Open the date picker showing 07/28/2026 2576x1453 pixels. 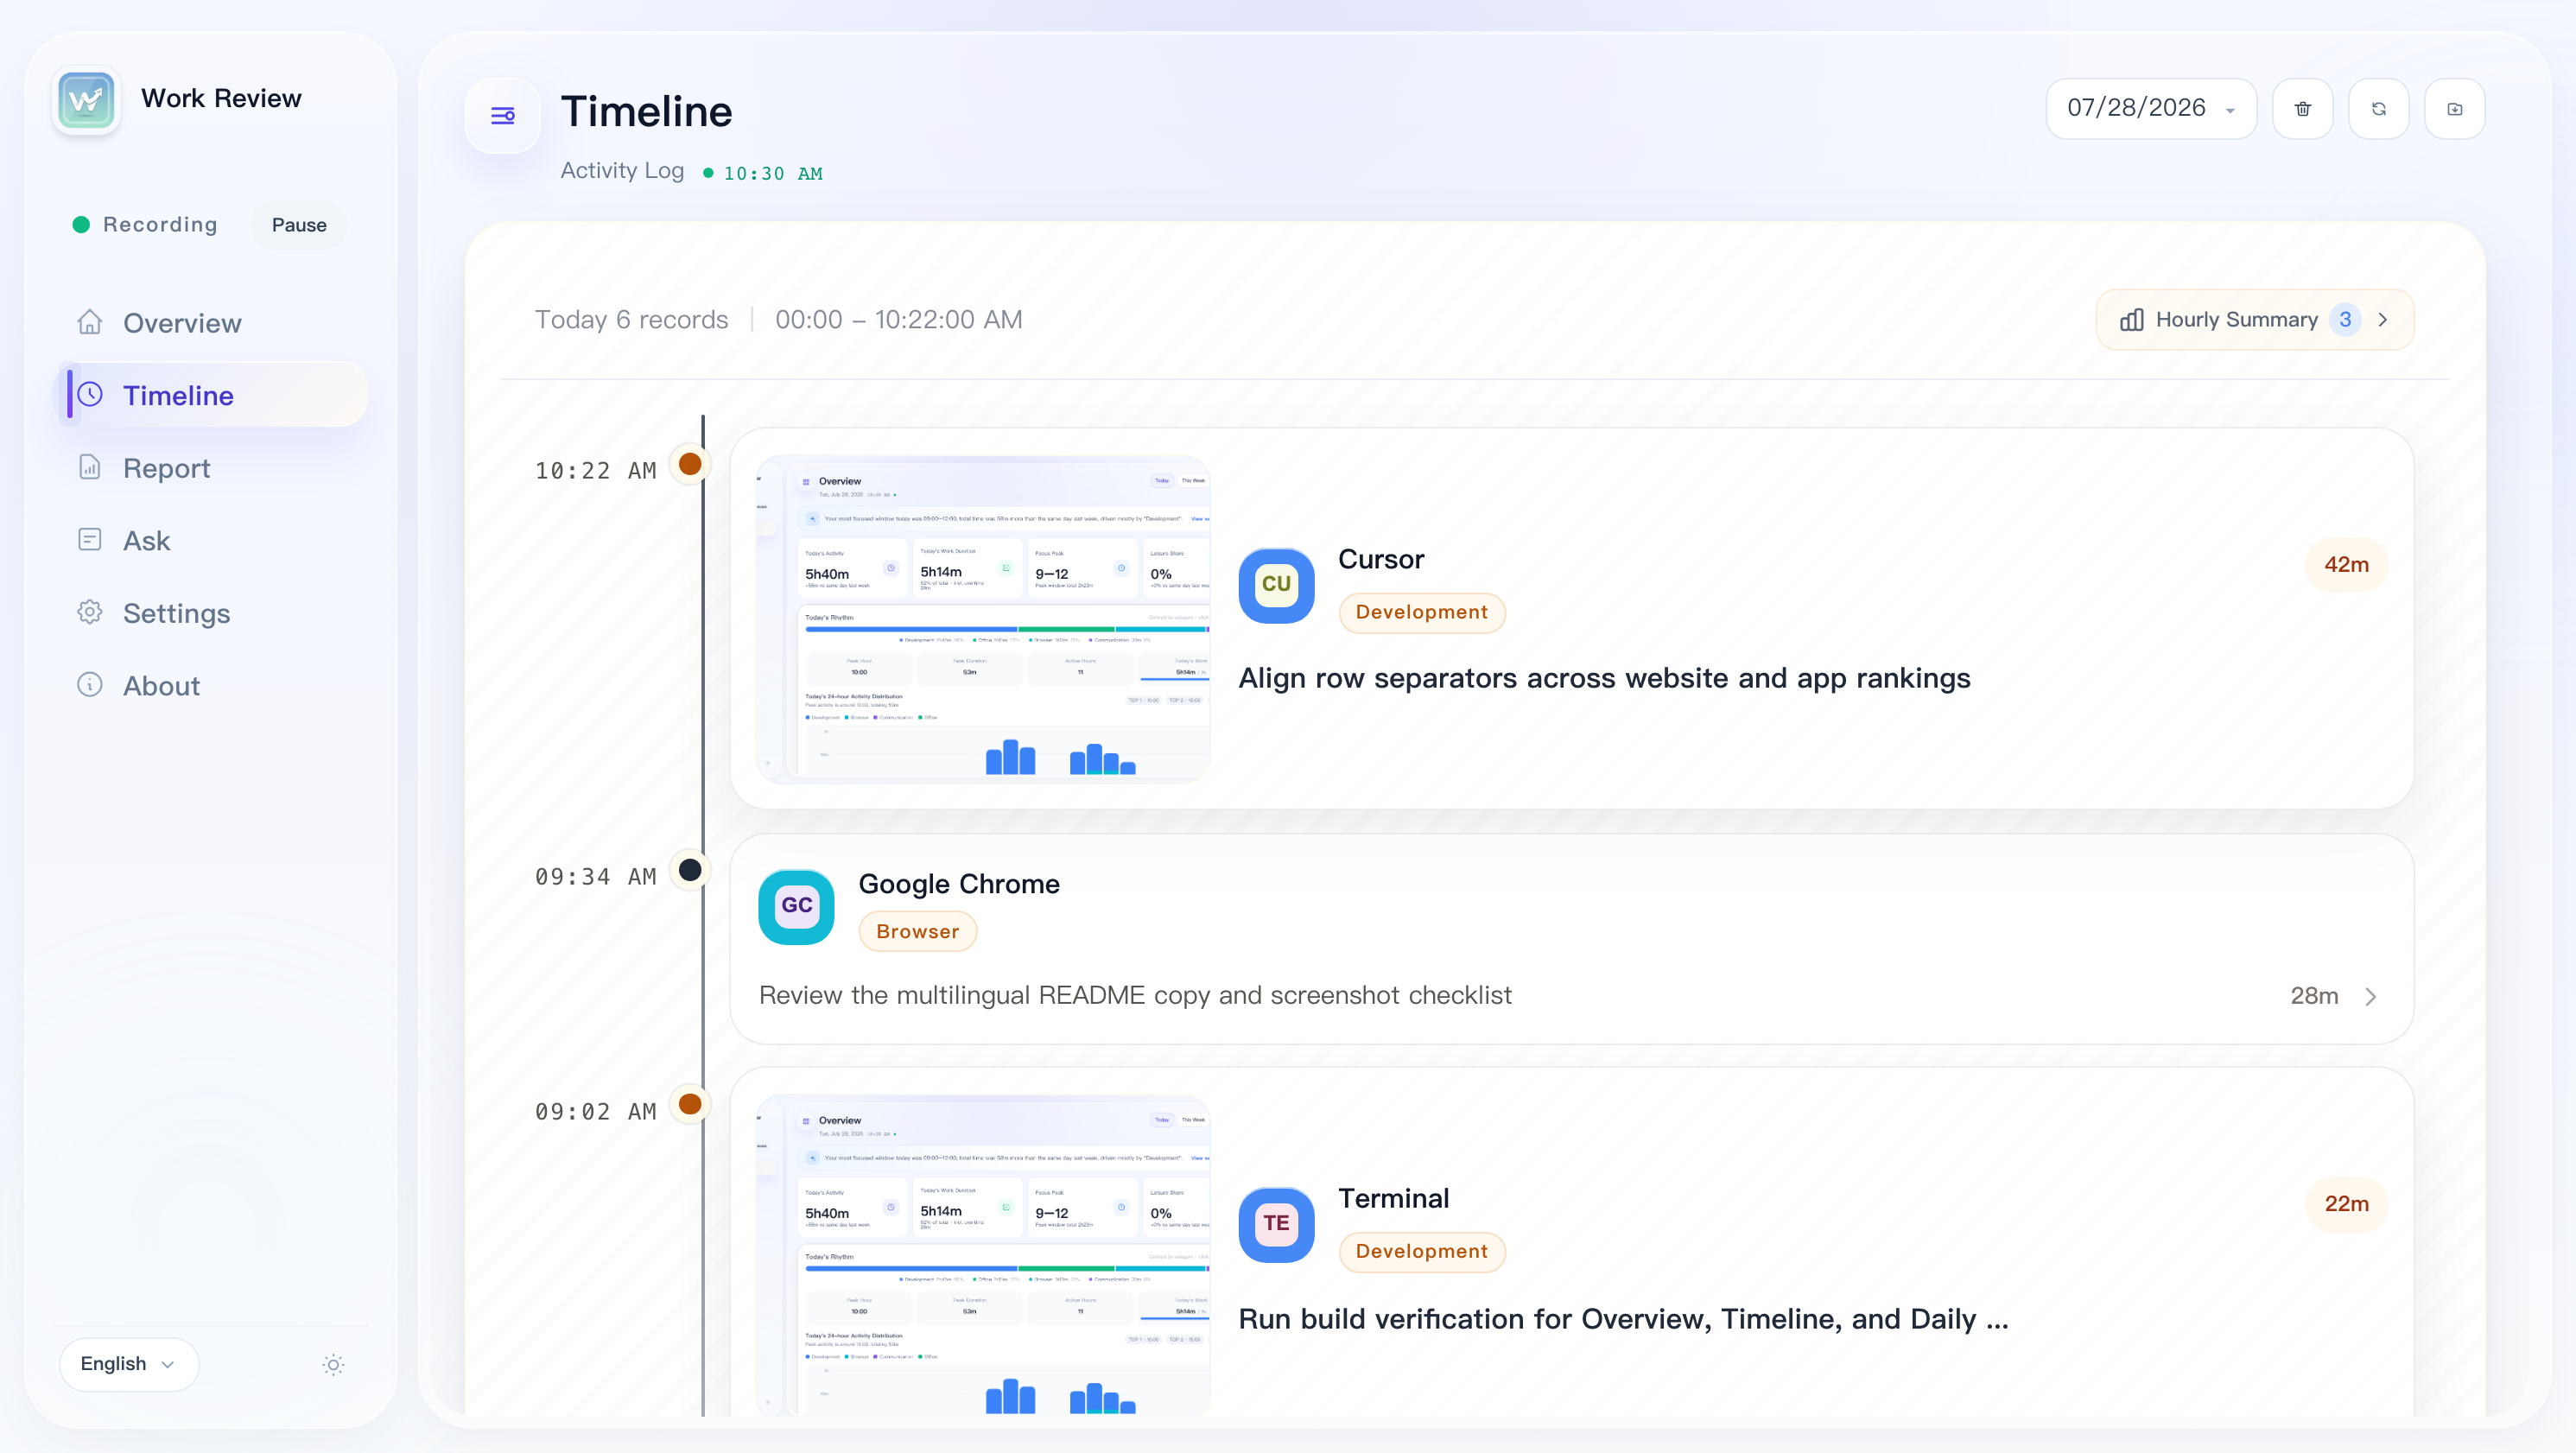[2151, 109]
